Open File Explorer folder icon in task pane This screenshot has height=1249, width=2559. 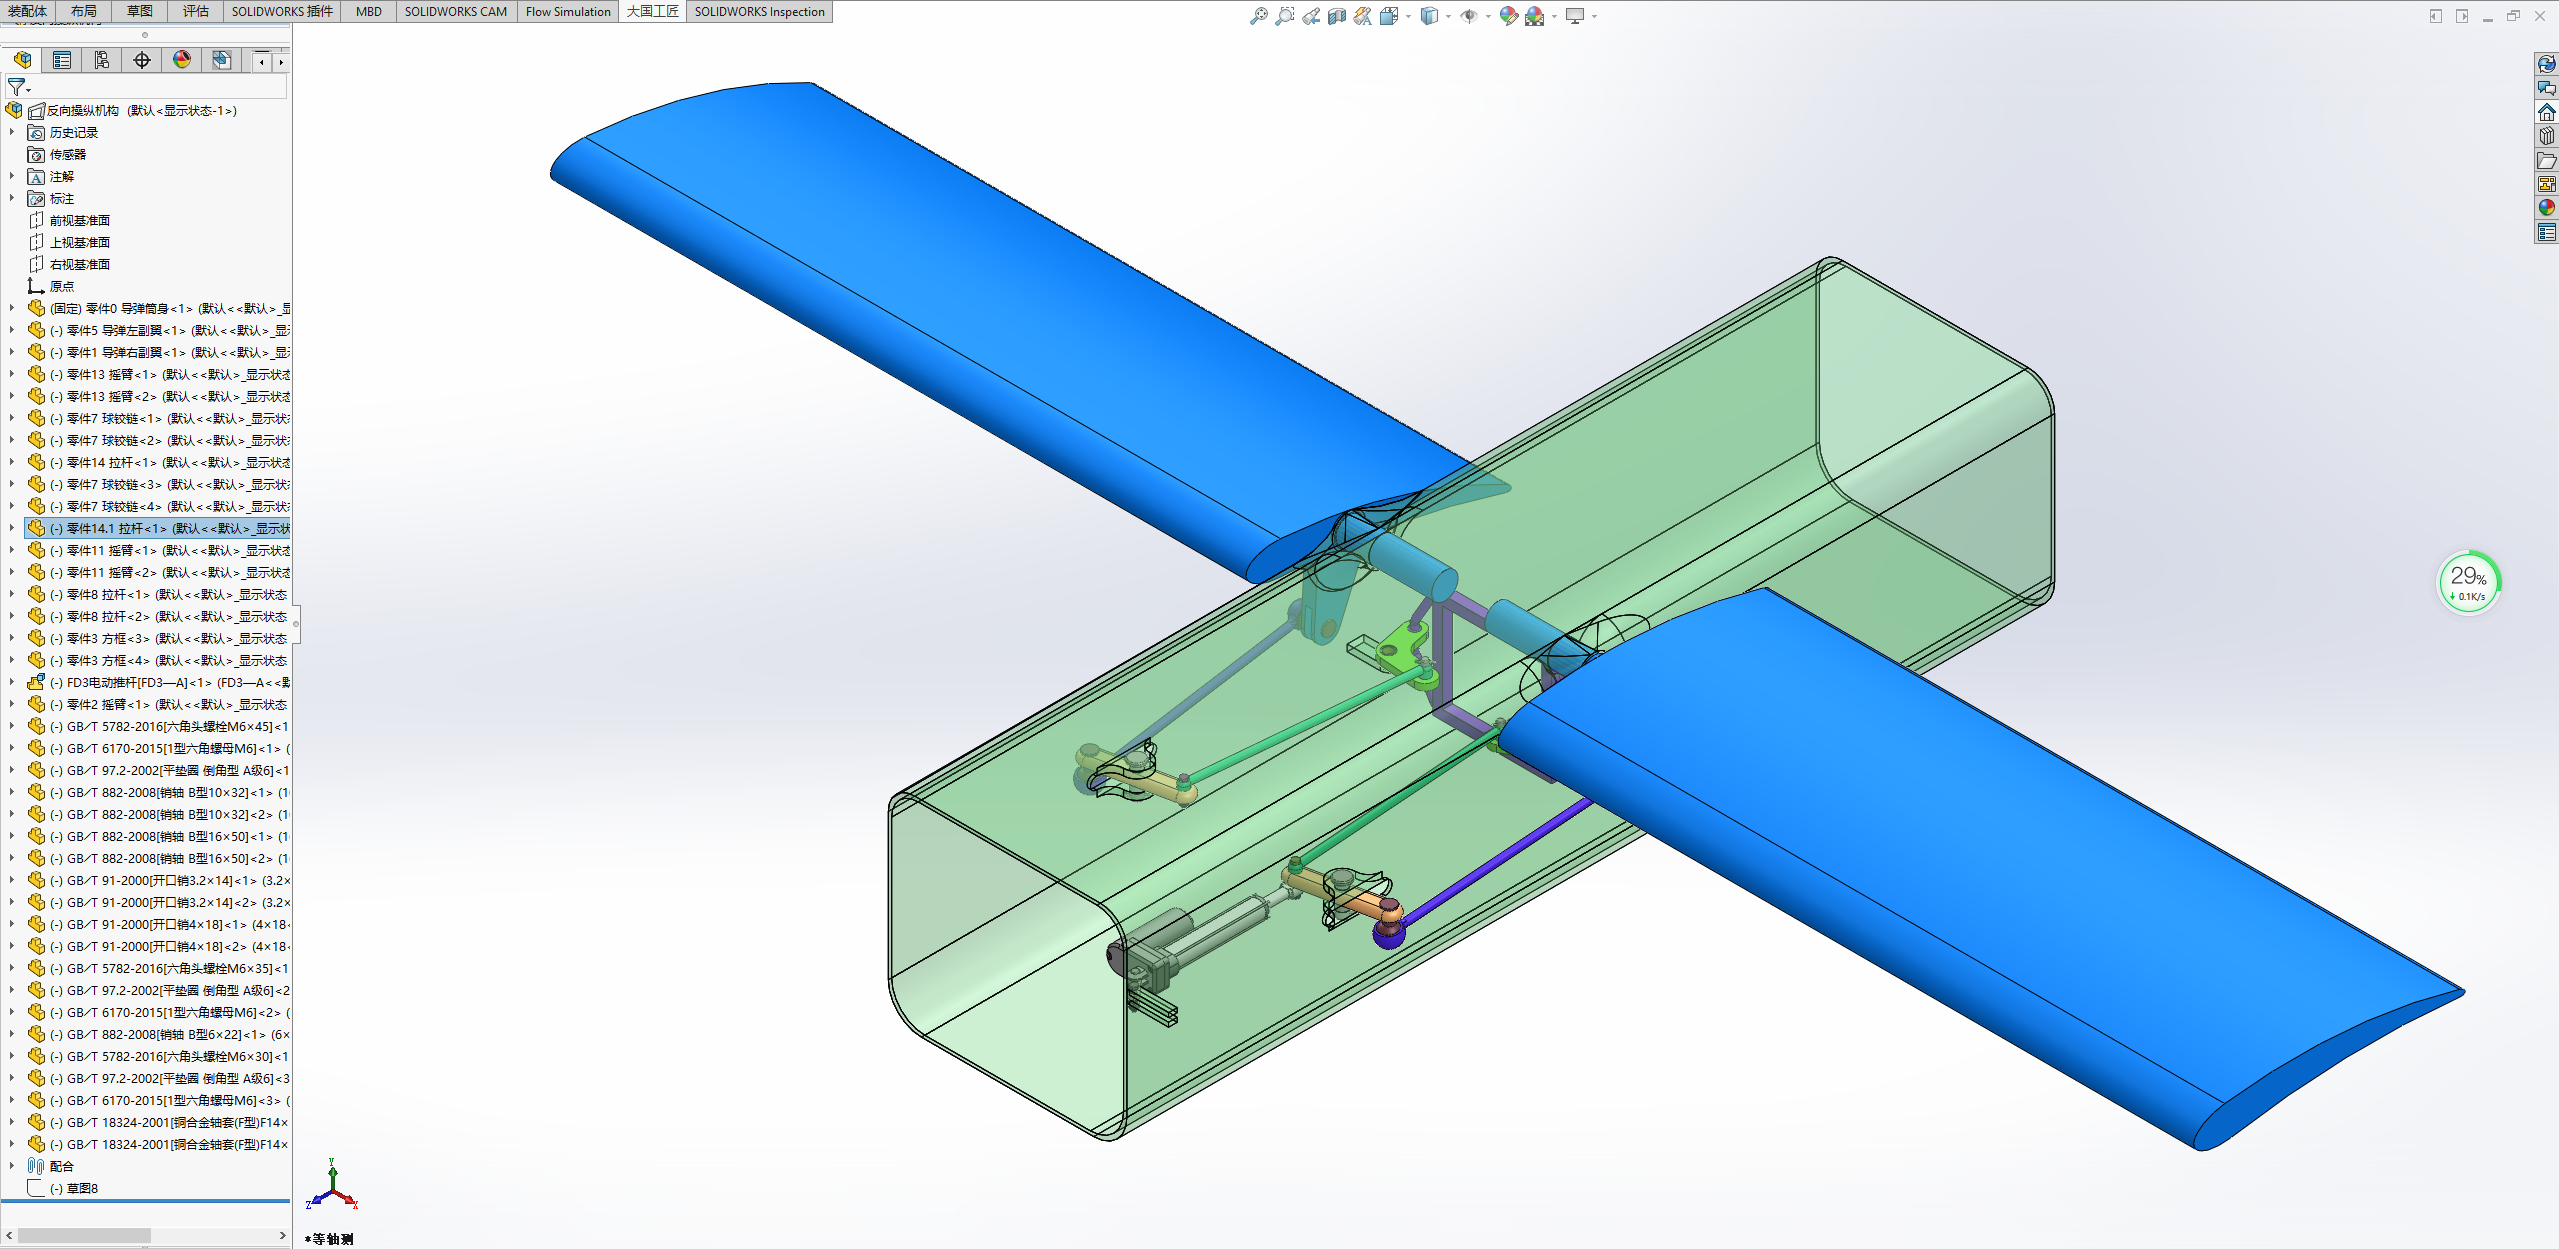[2546, 161]
